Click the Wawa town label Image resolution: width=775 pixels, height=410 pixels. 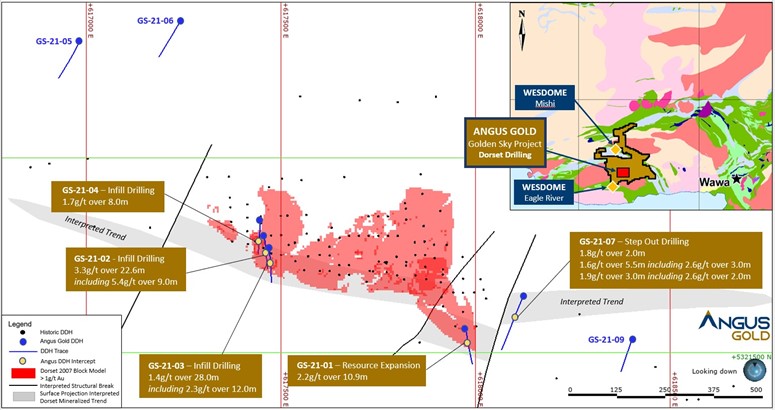(715, 182)
